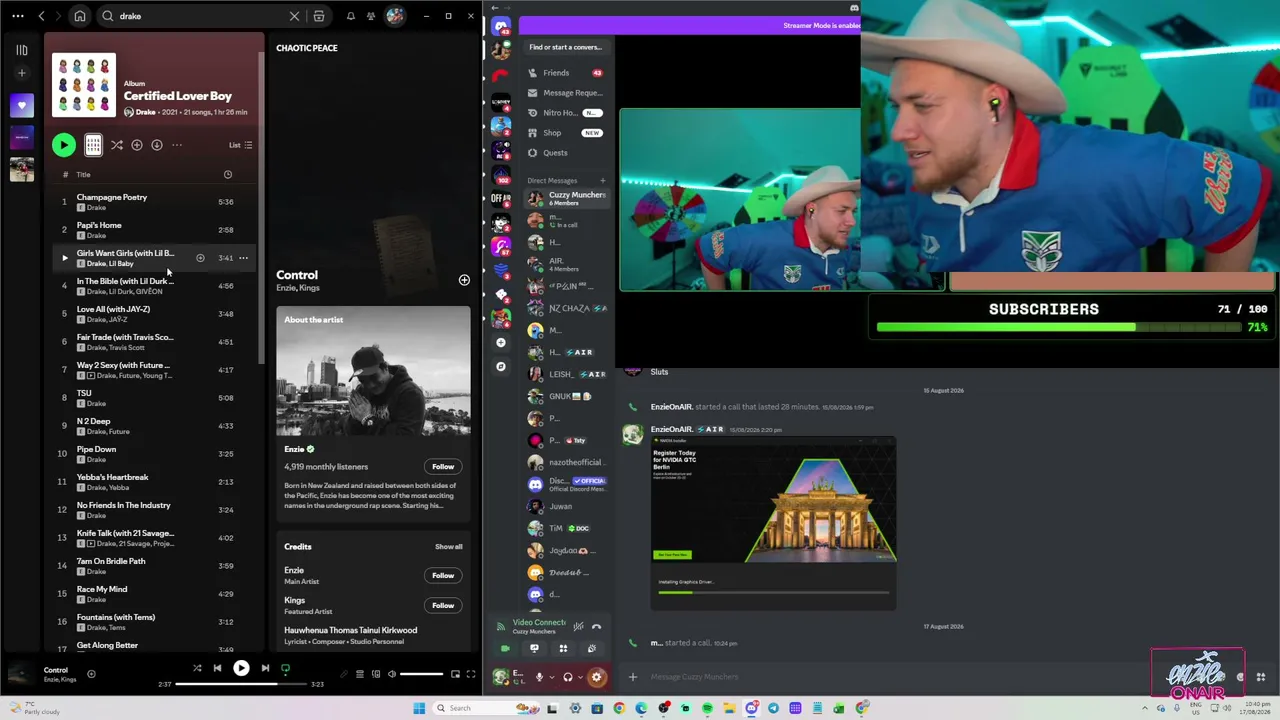The width and height of the screenshot is (1280, 720).
Task: Open Spotify queue
Action: click(x=360, y=674)
